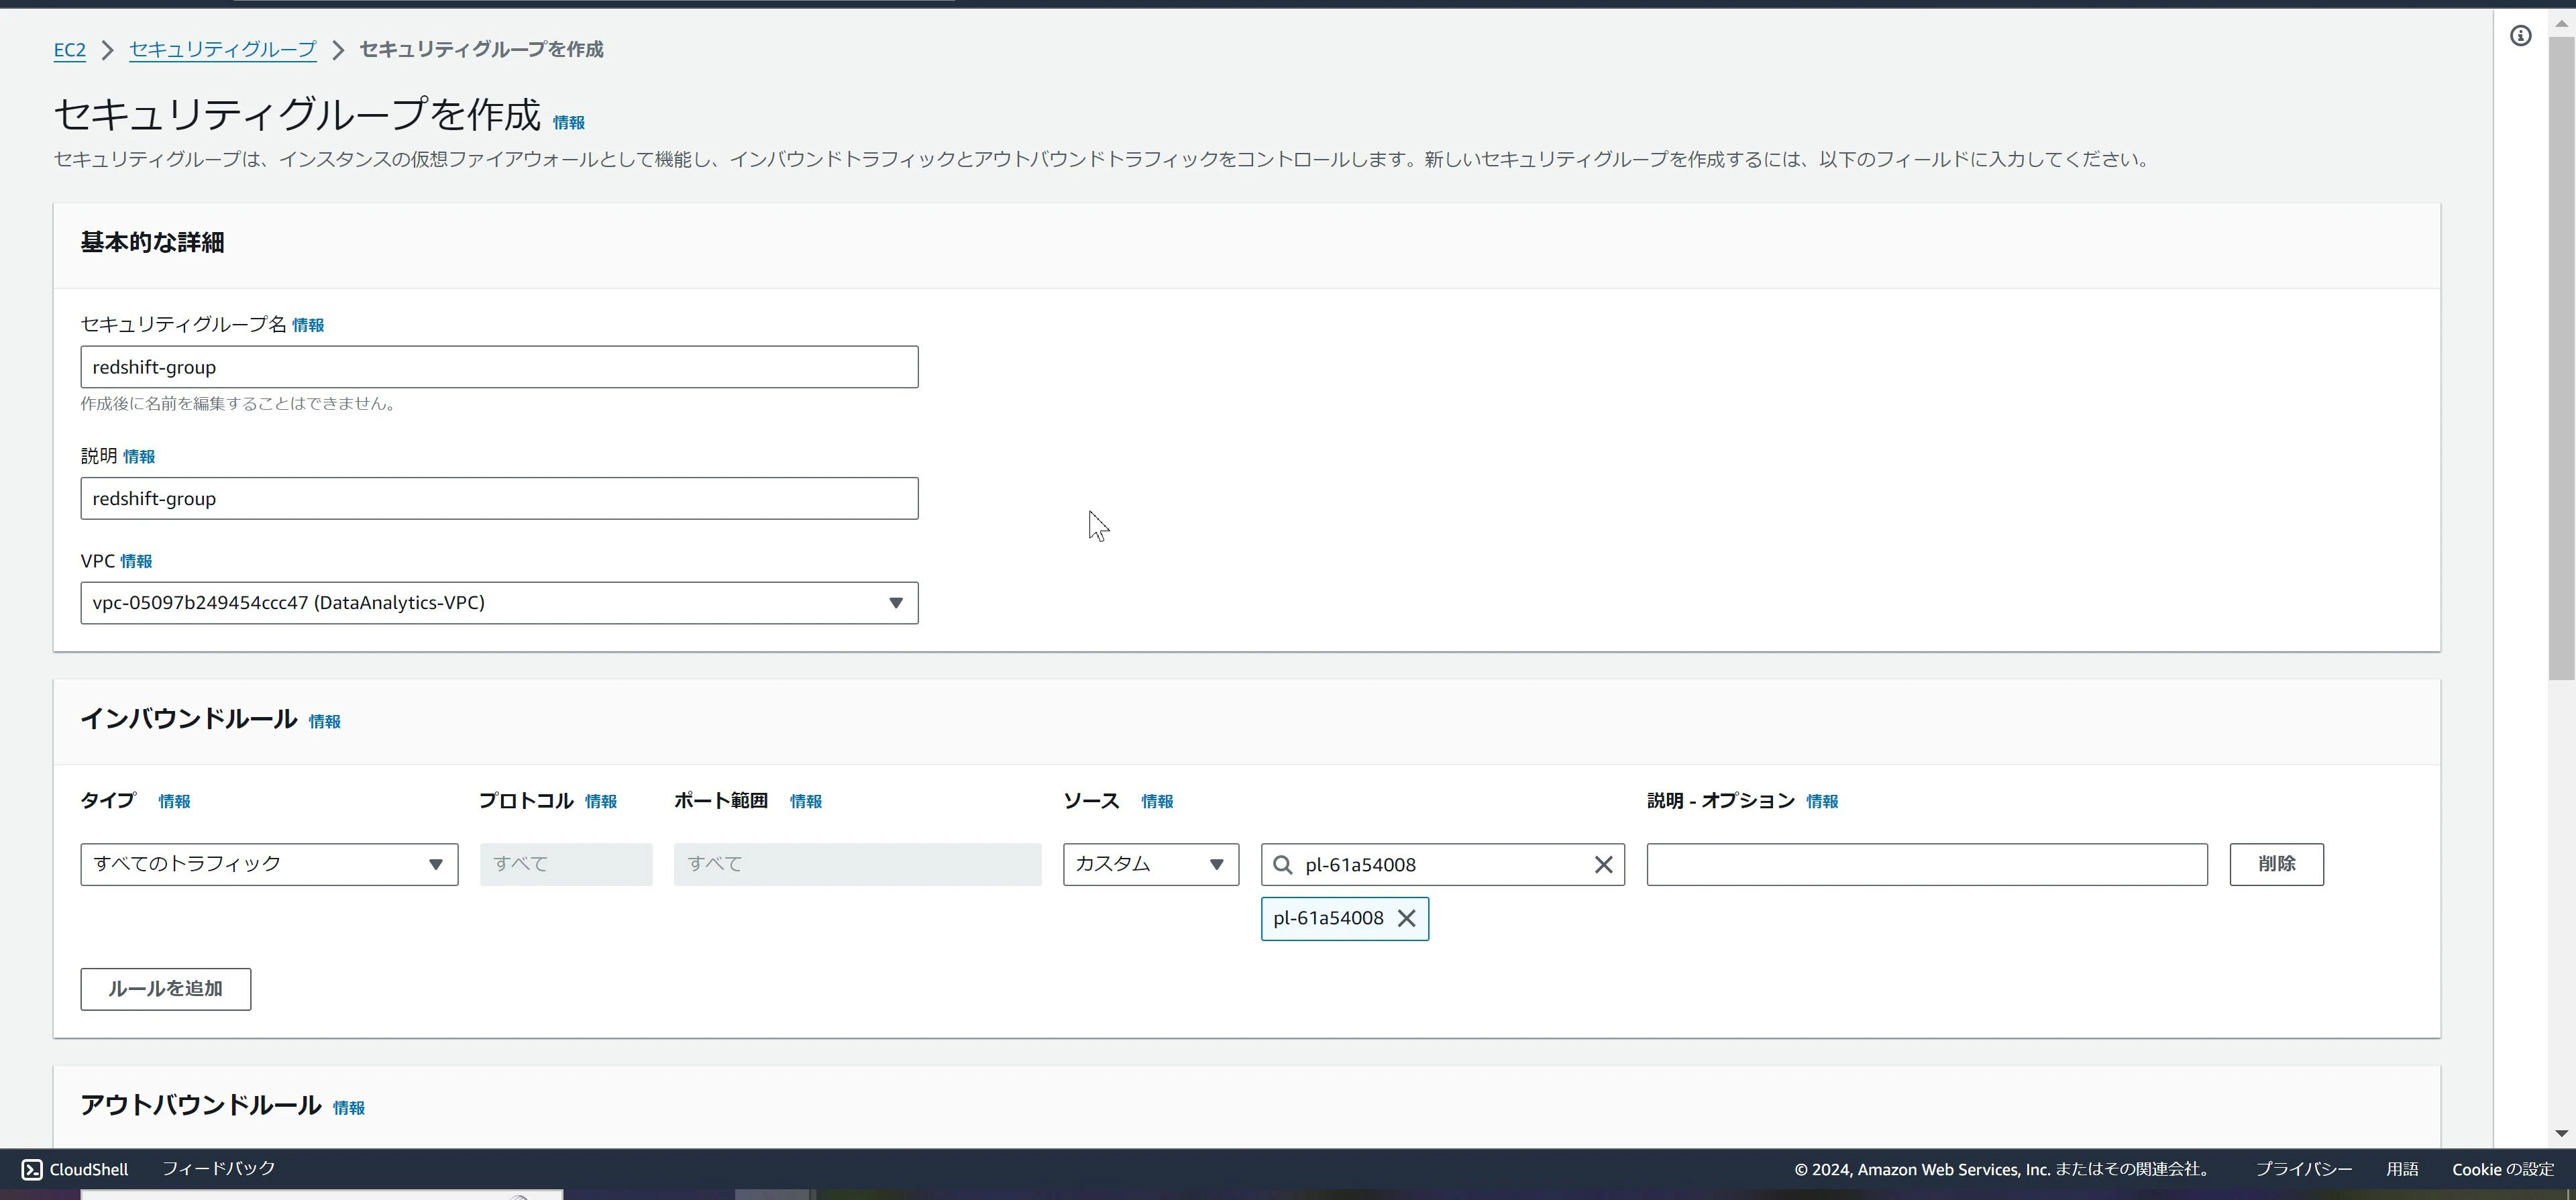
Task: Go to セキュリティグループ breadcrumb link
Action: click(x=222, y=50)
